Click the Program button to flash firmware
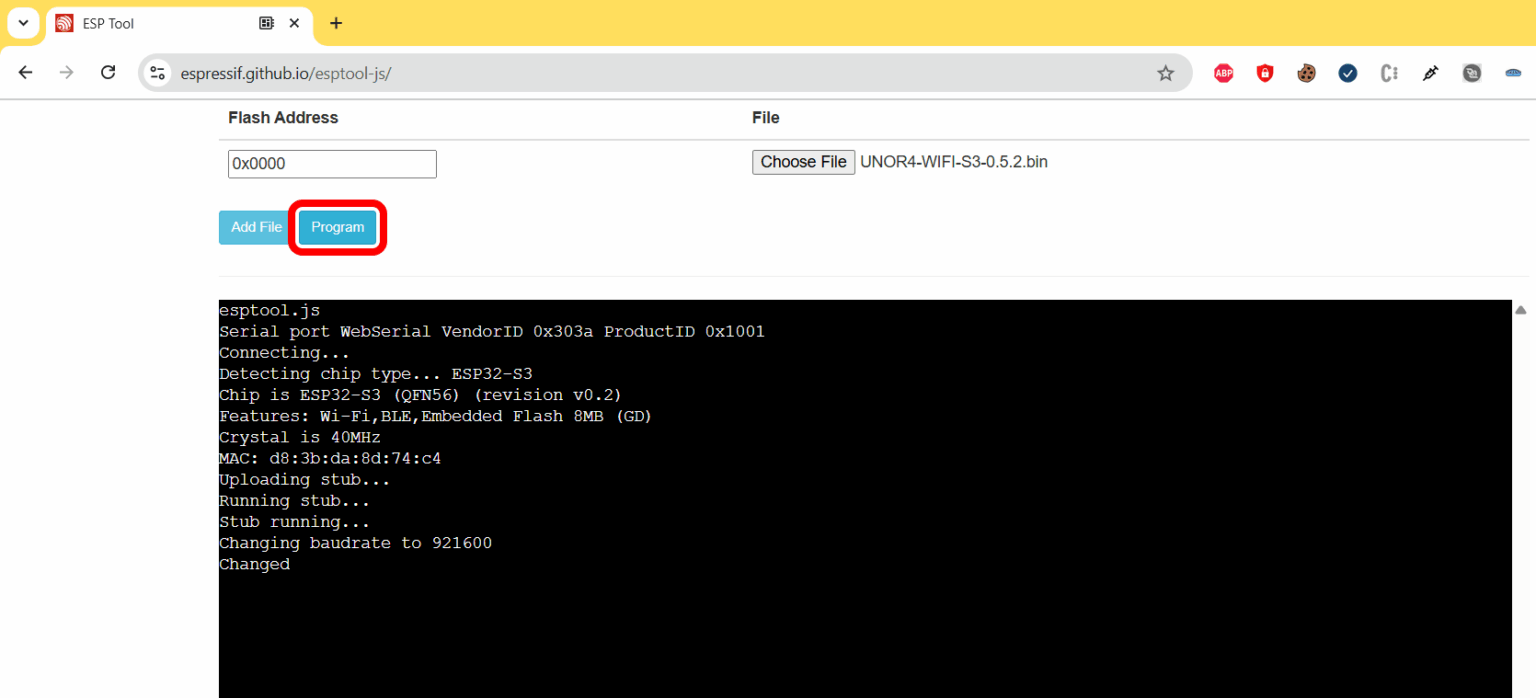This screenshot has width=1536, height=698. (337, 227)
